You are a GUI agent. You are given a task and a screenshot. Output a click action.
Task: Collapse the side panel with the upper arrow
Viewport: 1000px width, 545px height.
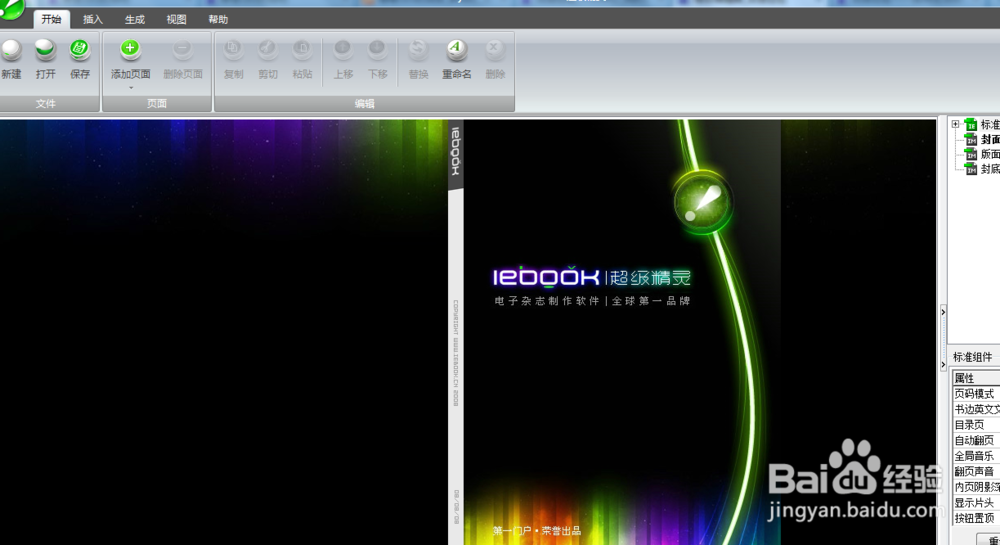pos(943,312)
